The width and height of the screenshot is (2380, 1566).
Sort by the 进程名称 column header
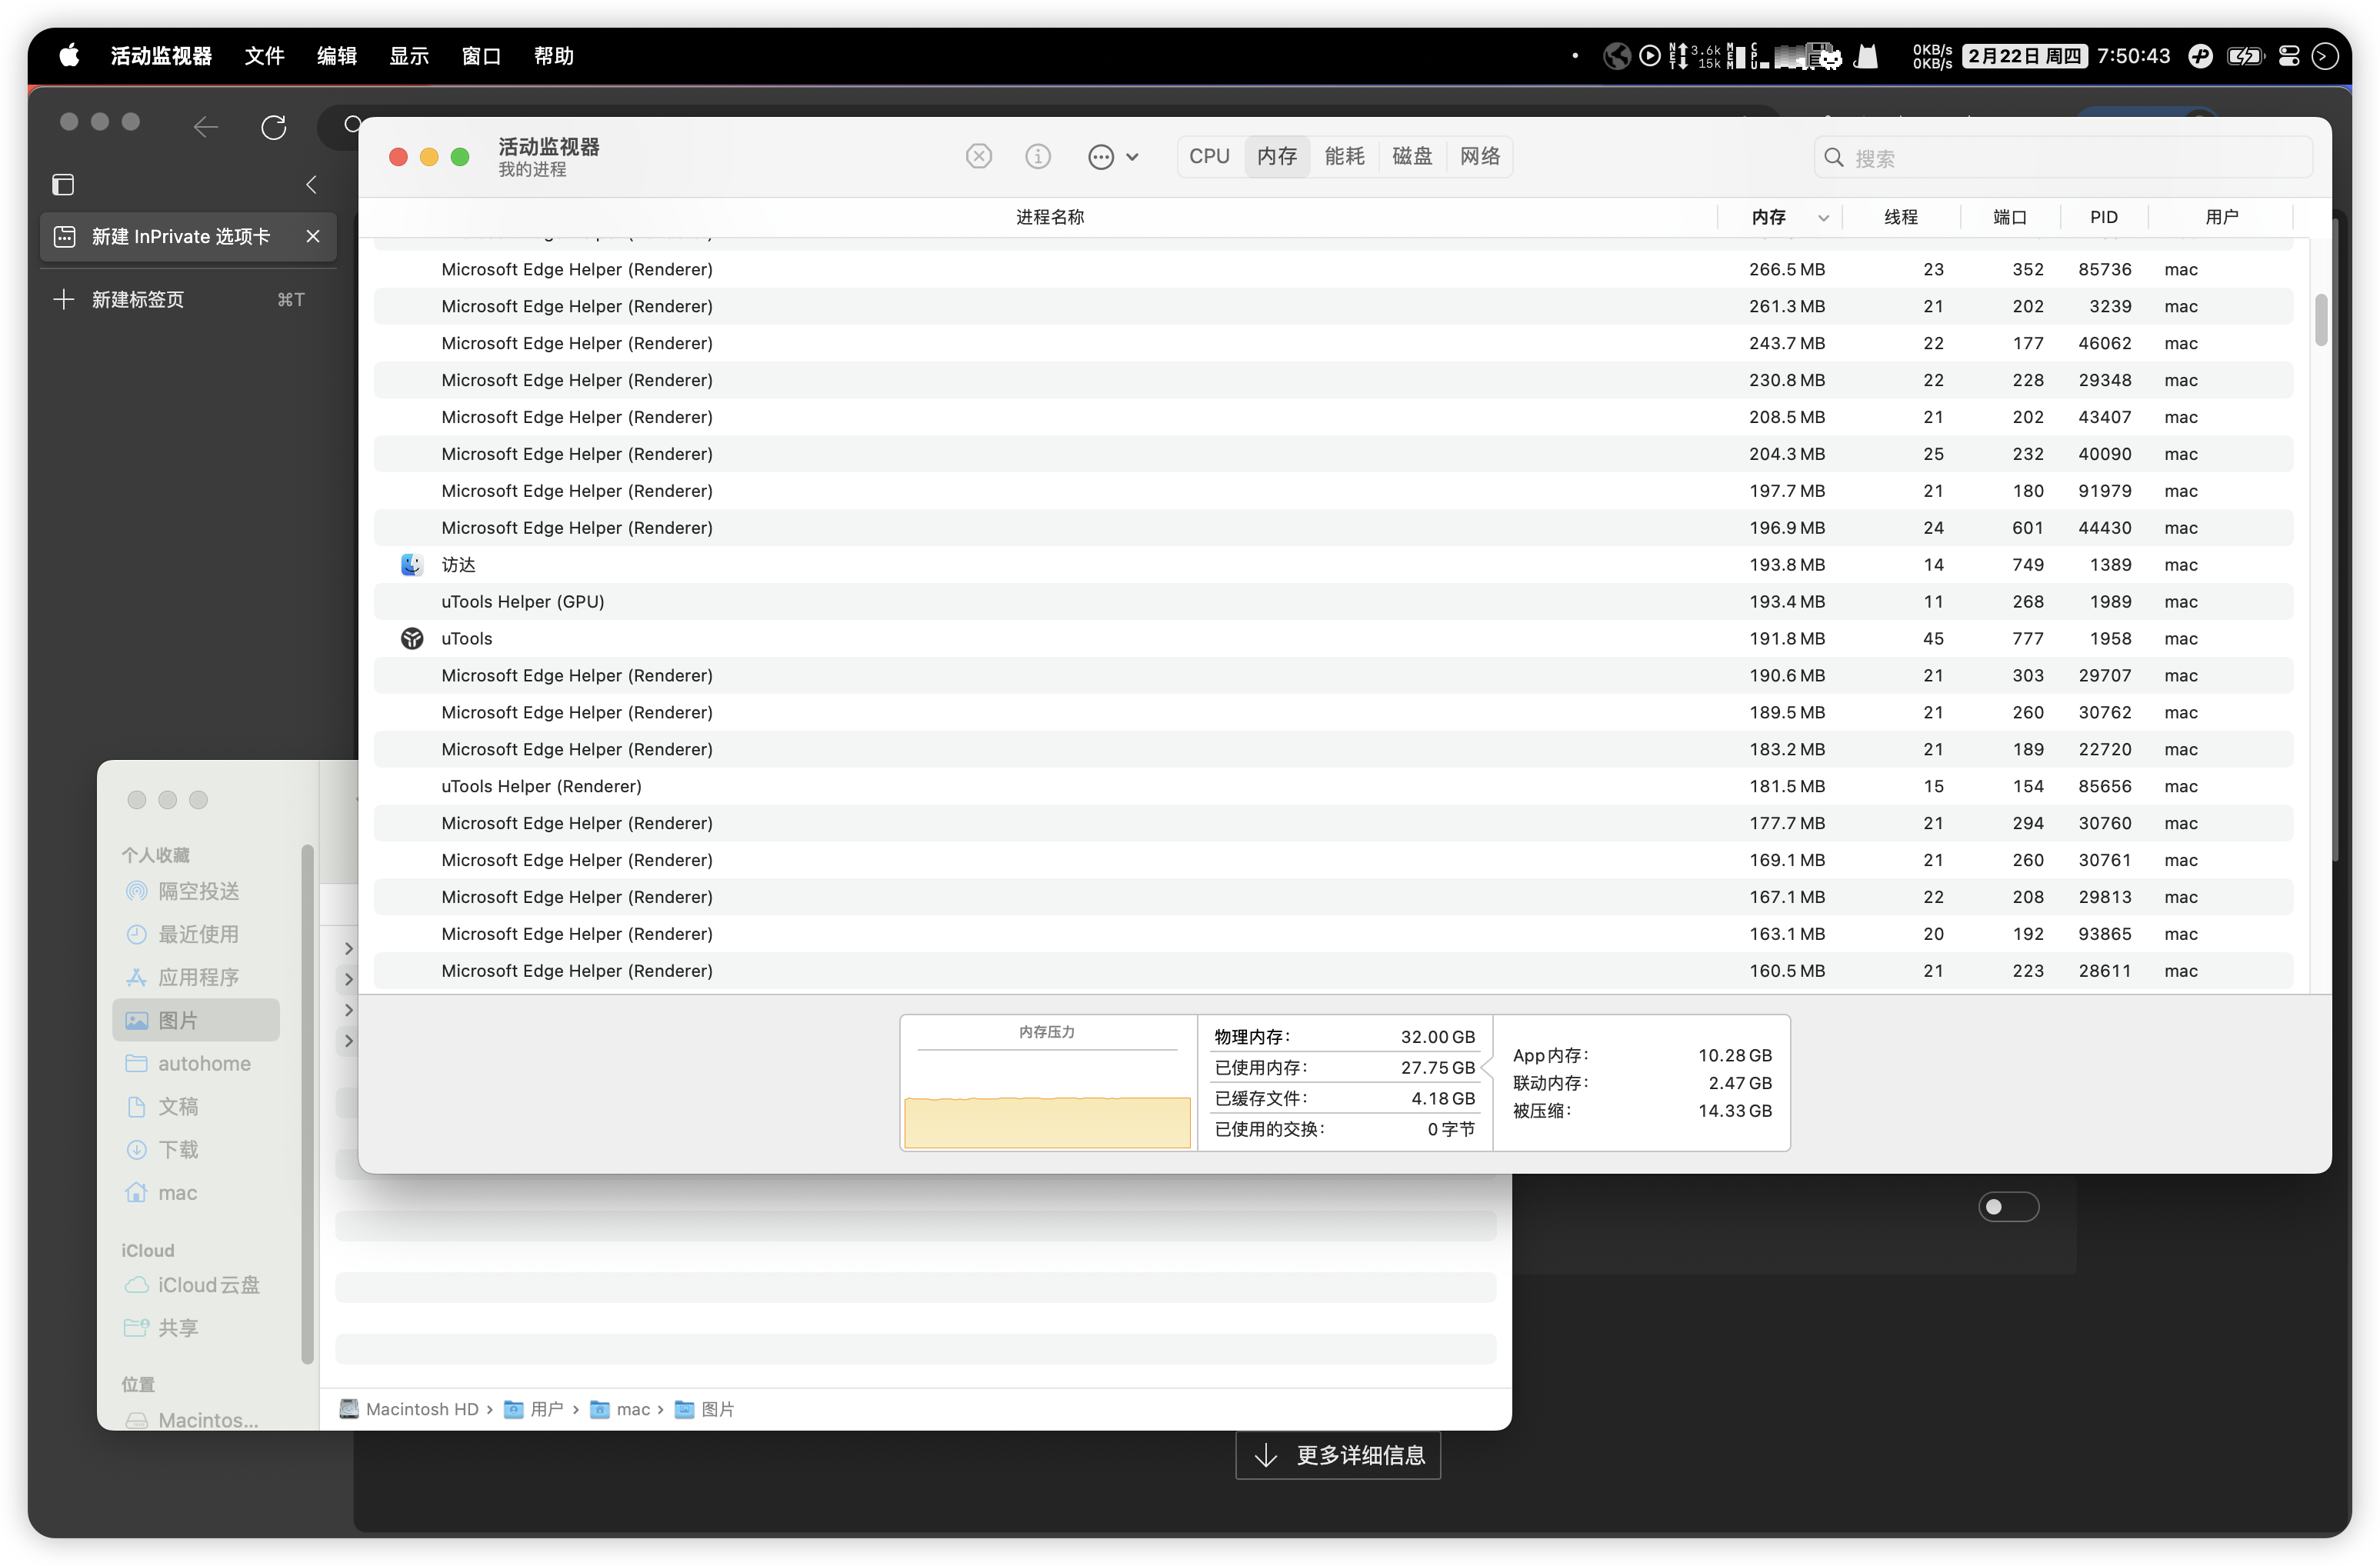click(1049, 217)
